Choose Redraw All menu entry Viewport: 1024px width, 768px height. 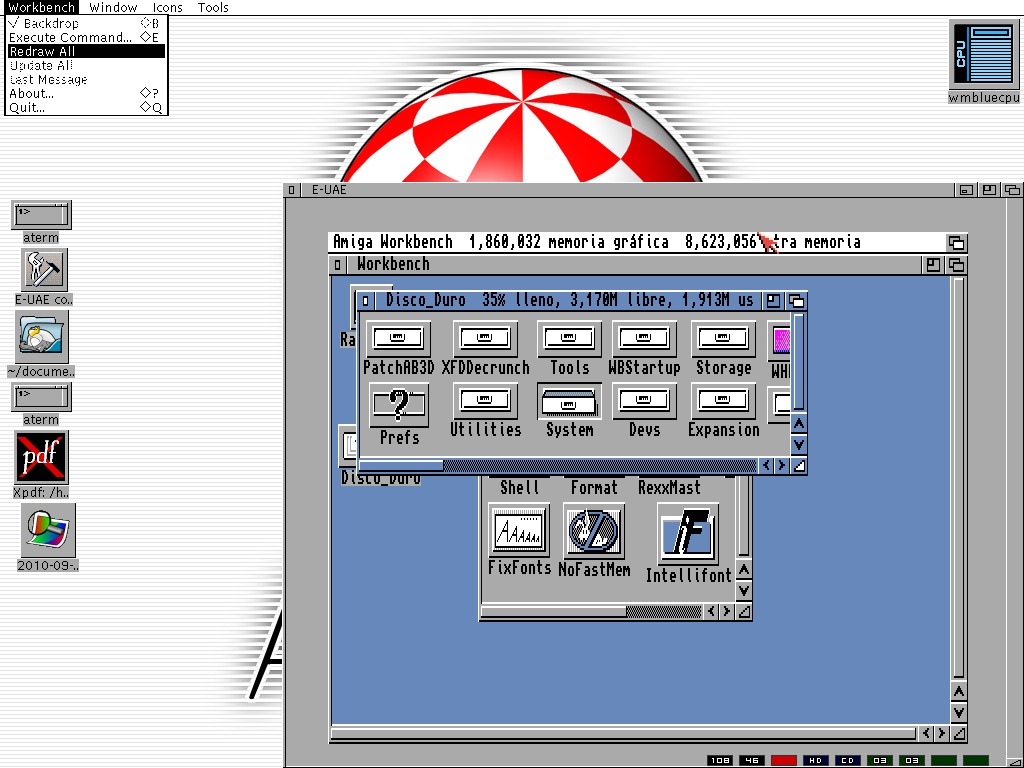click(86, 52)
